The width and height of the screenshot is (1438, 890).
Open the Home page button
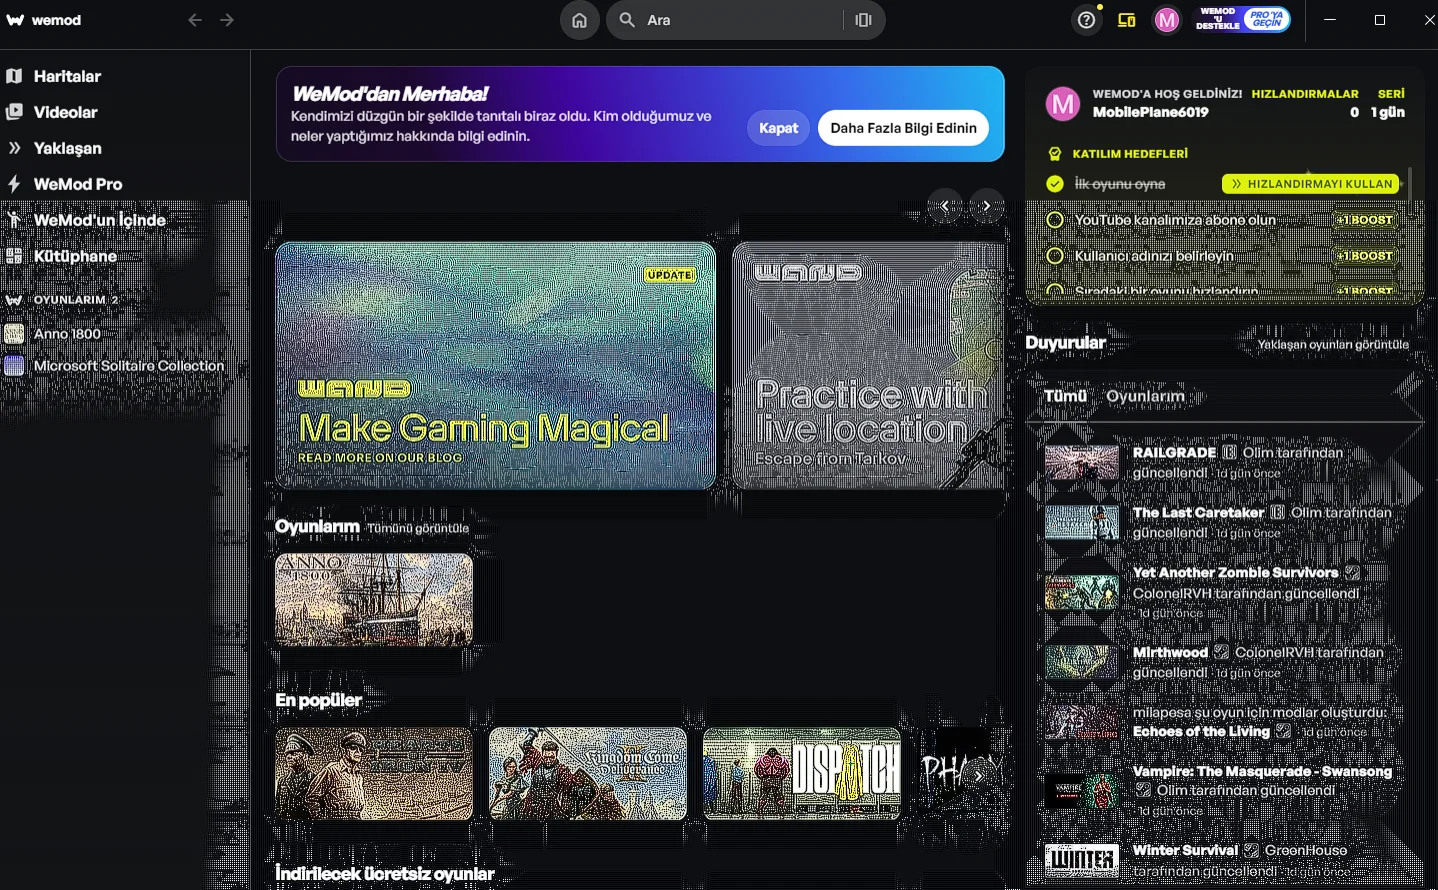579,20
